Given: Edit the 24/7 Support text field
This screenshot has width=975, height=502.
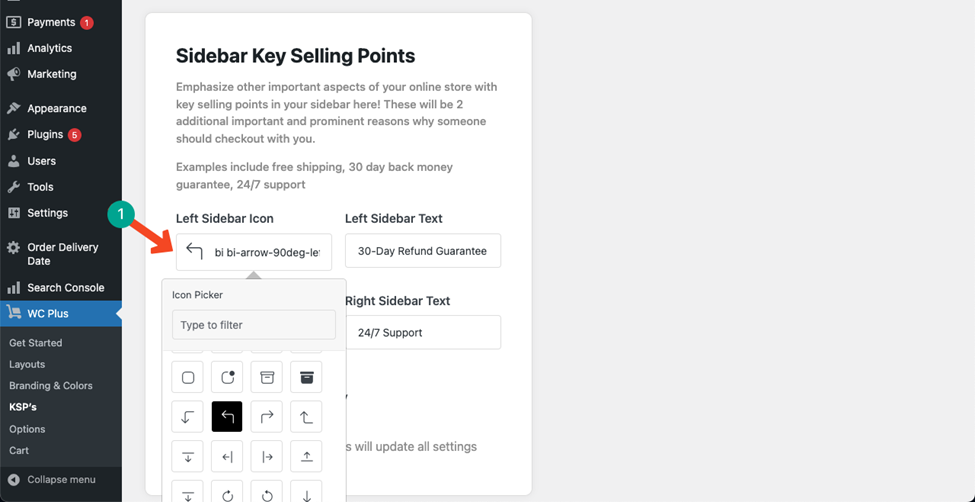Looking at the screenshot, I should [423, 332].
